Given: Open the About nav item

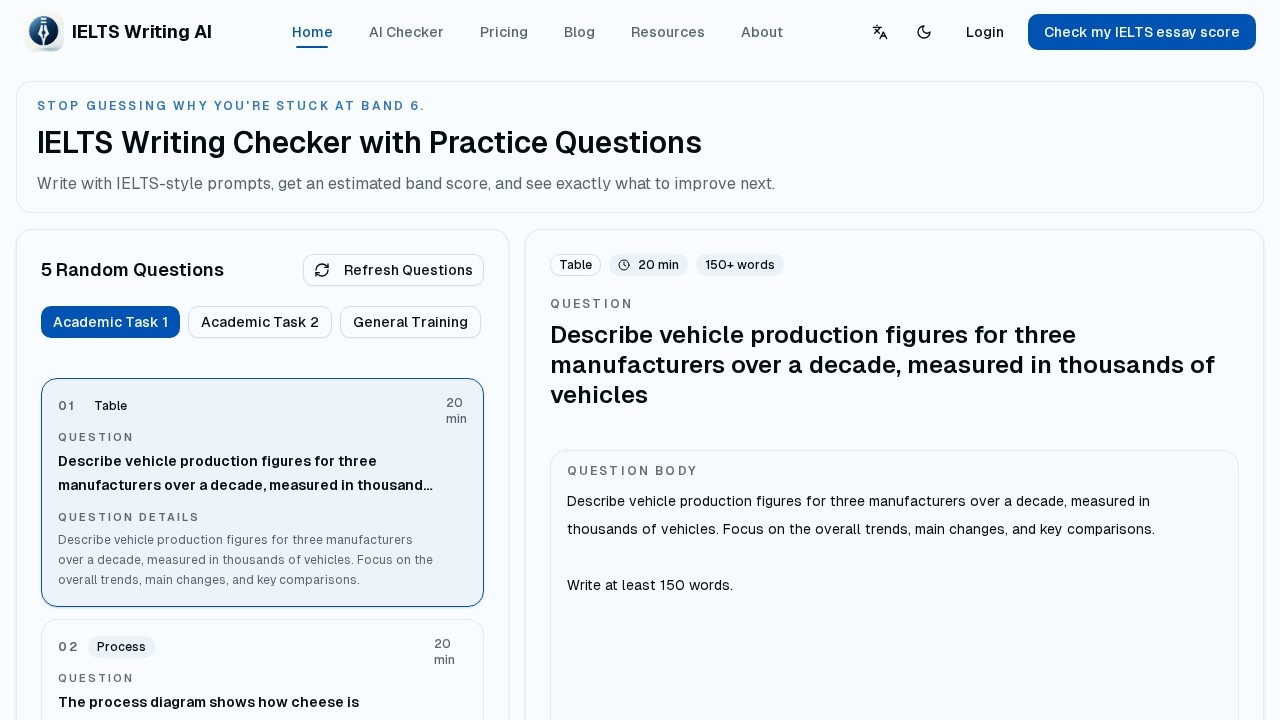Looking at the screenshot, I should 762,32.
